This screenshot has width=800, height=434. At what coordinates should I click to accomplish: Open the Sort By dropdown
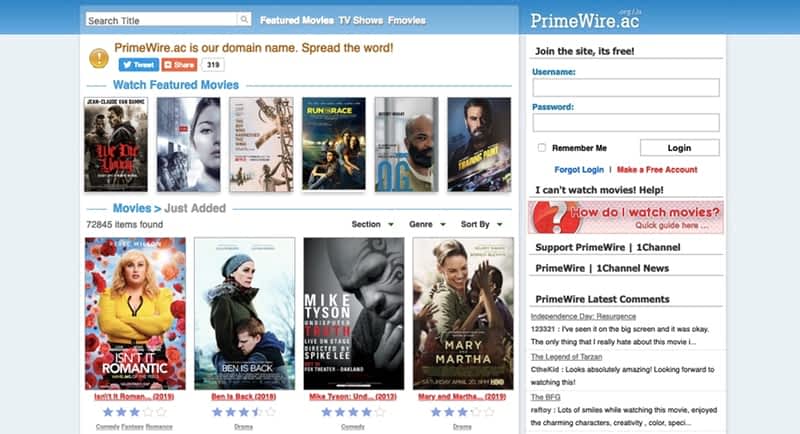tap(481, 224)
